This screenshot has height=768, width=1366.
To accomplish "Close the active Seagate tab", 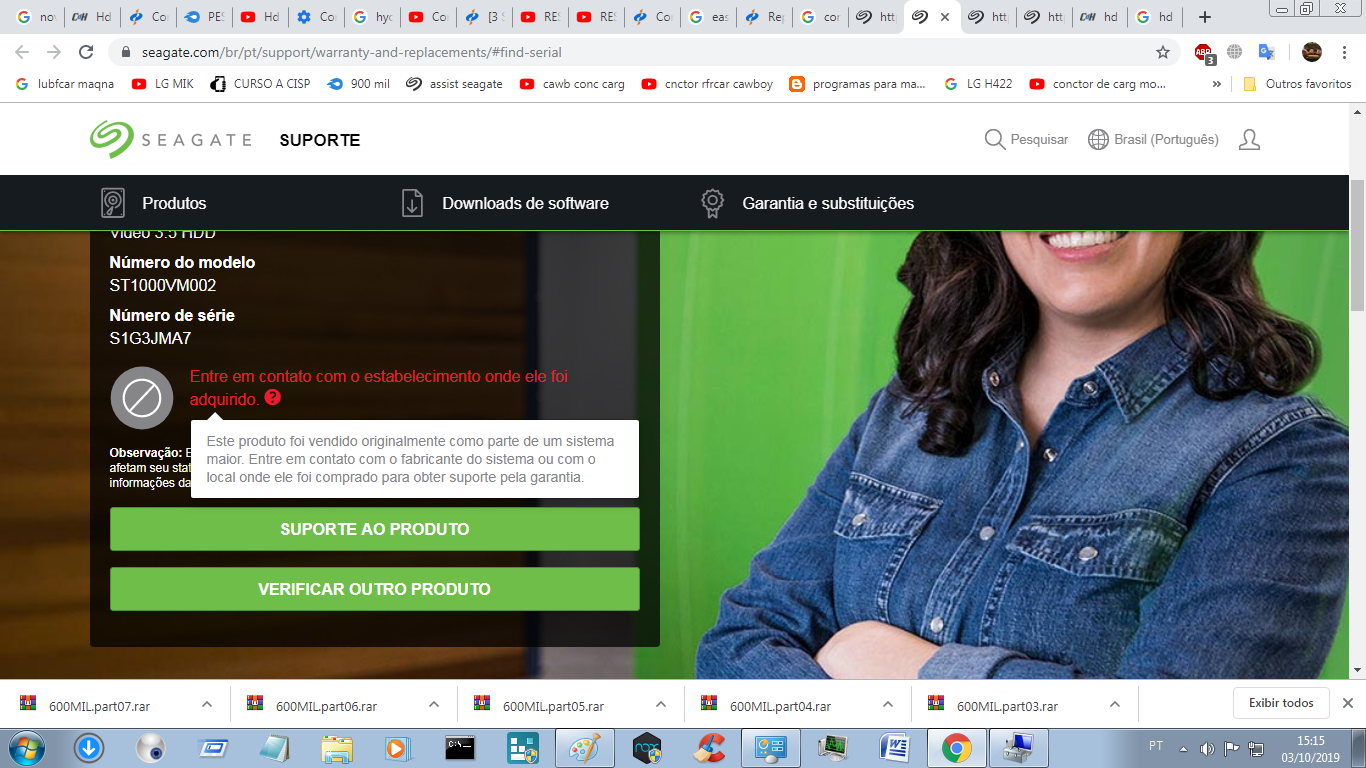I will point(944,17).
